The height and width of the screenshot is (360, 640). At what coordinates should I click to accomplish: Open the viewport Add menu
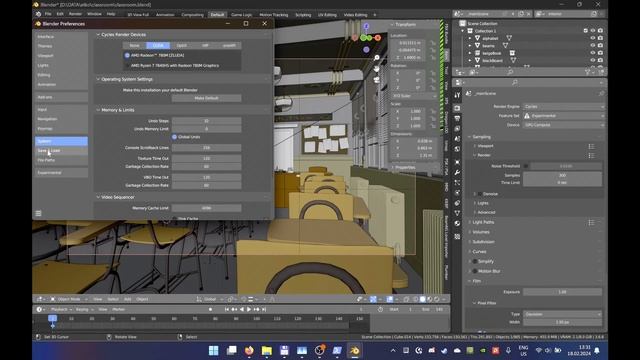(x=127, y=299)
